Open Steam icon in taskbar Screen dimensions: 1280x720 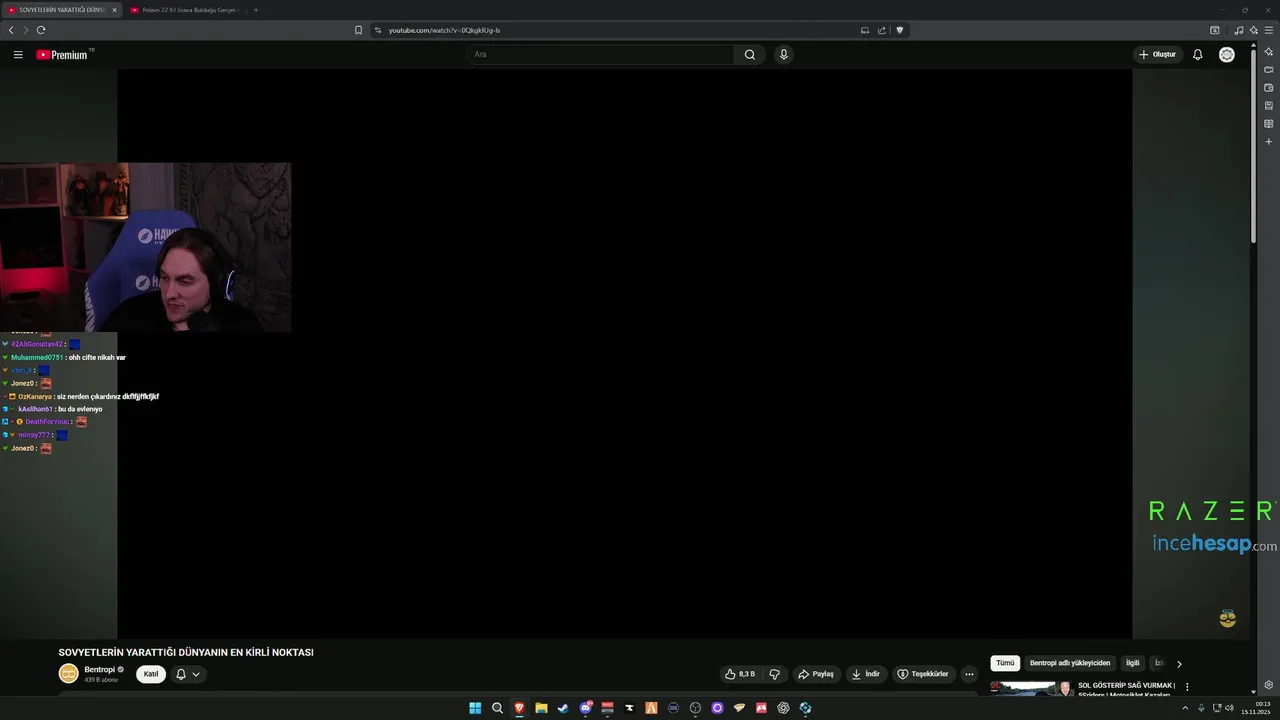(x=563, y=708)
